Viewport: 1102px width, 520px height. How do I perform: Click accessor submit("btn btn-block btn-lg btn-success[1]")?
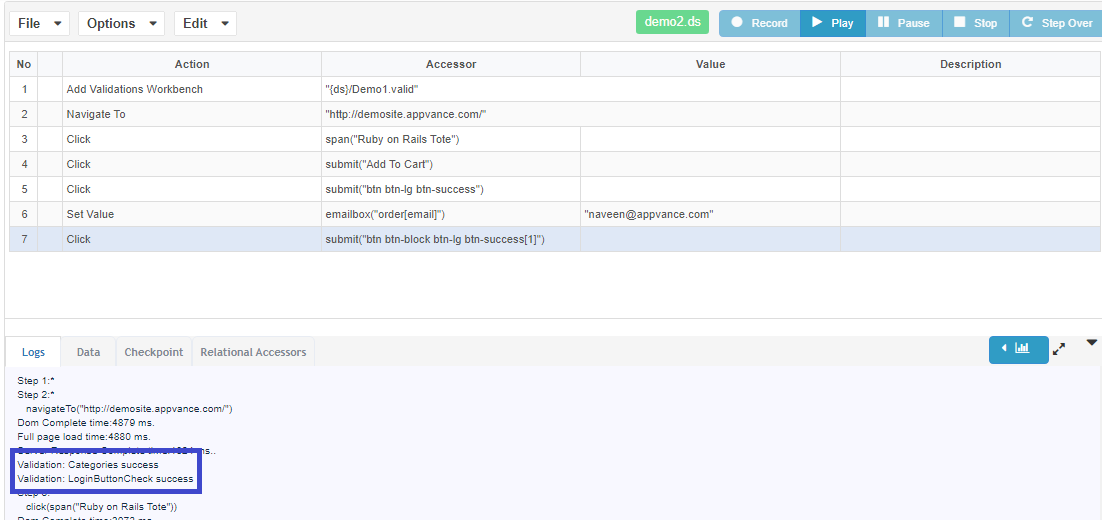click(435, 240)
